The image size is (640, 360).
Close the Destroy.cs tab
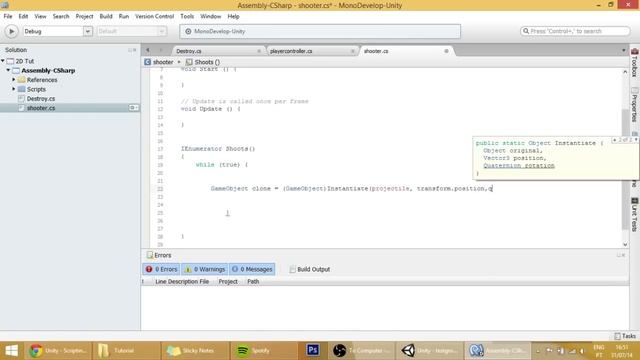click(259, 51)
